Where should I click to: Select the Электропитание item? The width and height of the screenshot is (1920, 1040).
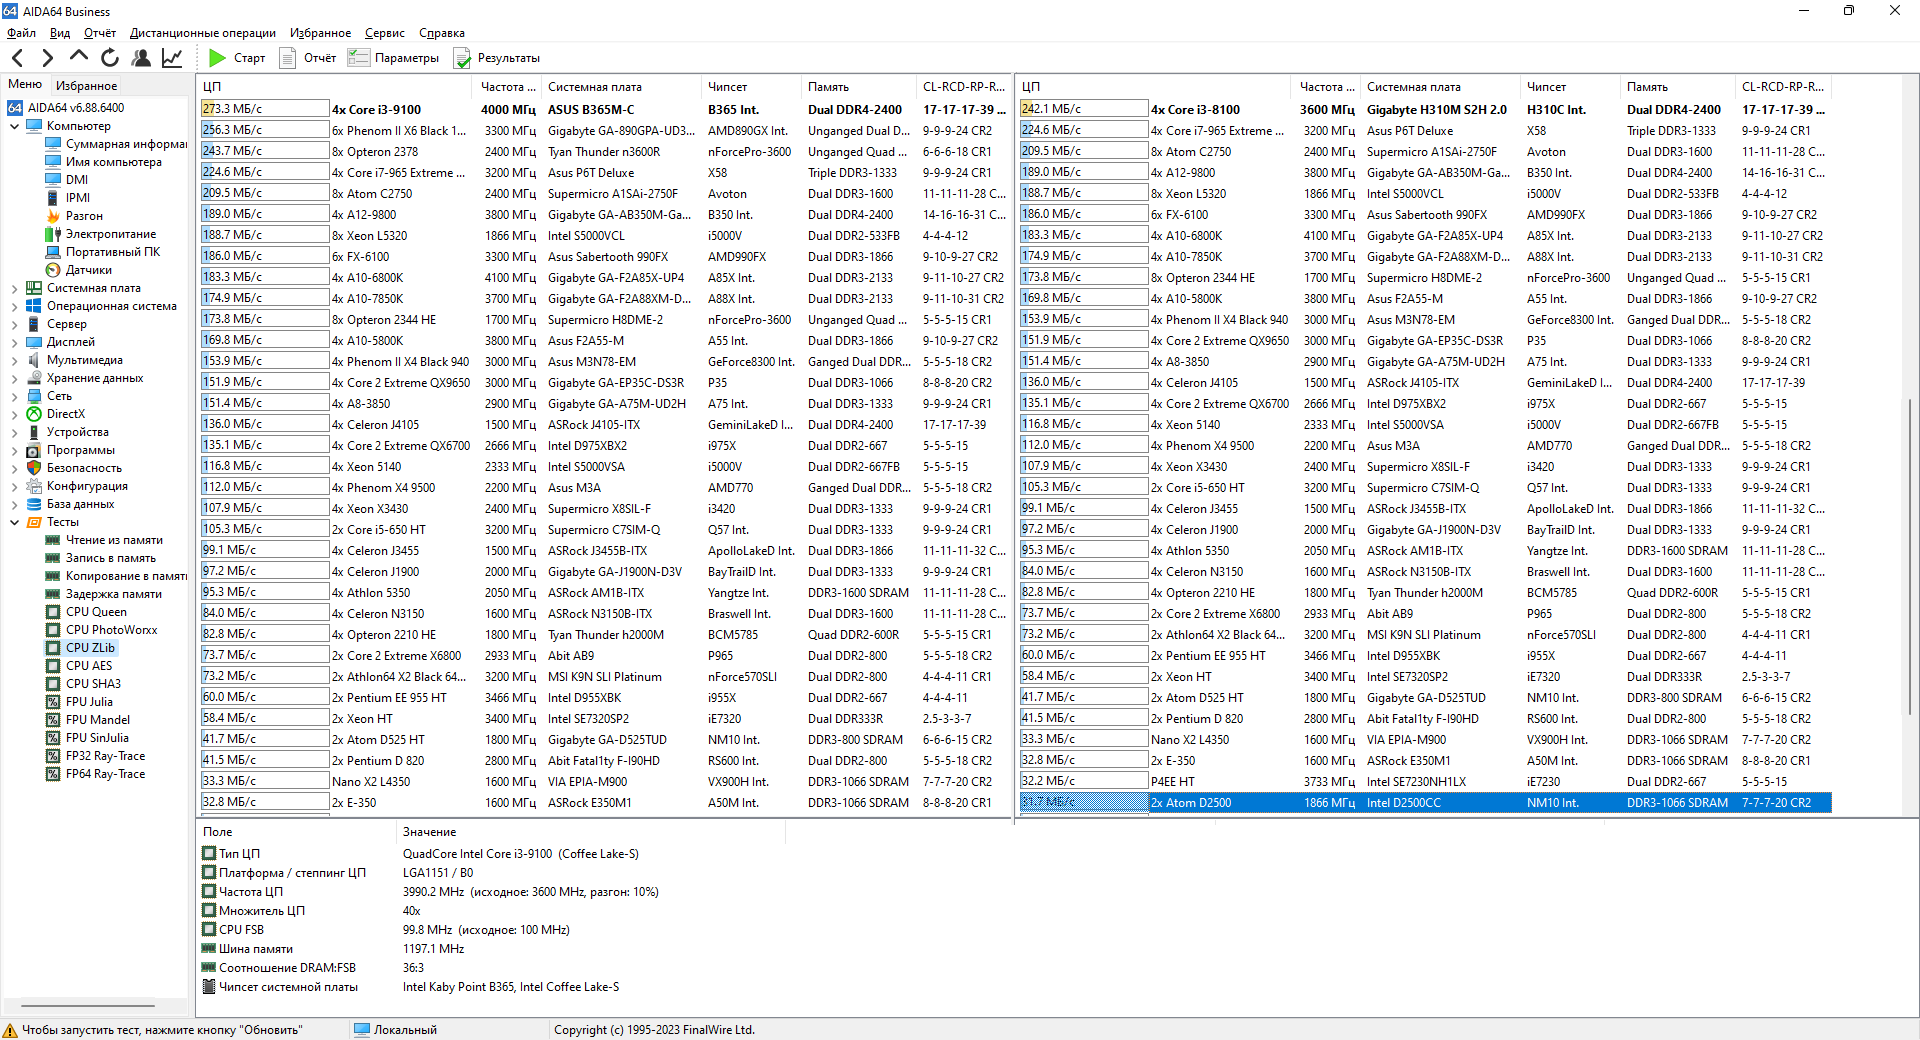(101, 234)
